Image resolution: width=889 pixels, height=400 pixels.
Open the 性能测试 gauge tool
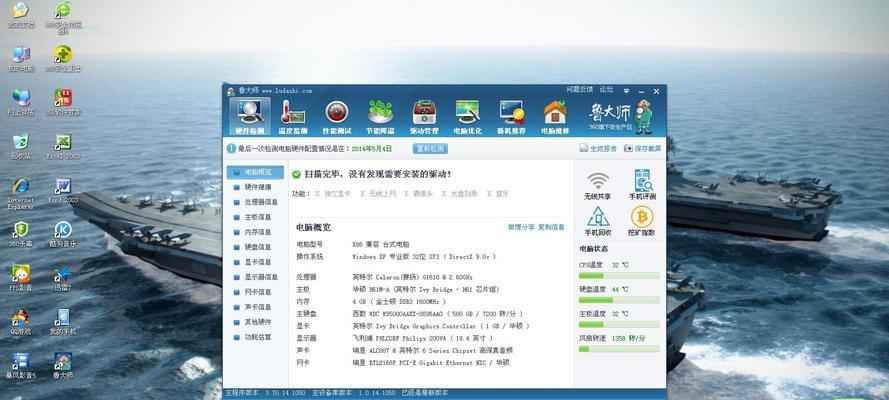pyautogui.click(x=337, y=117)
